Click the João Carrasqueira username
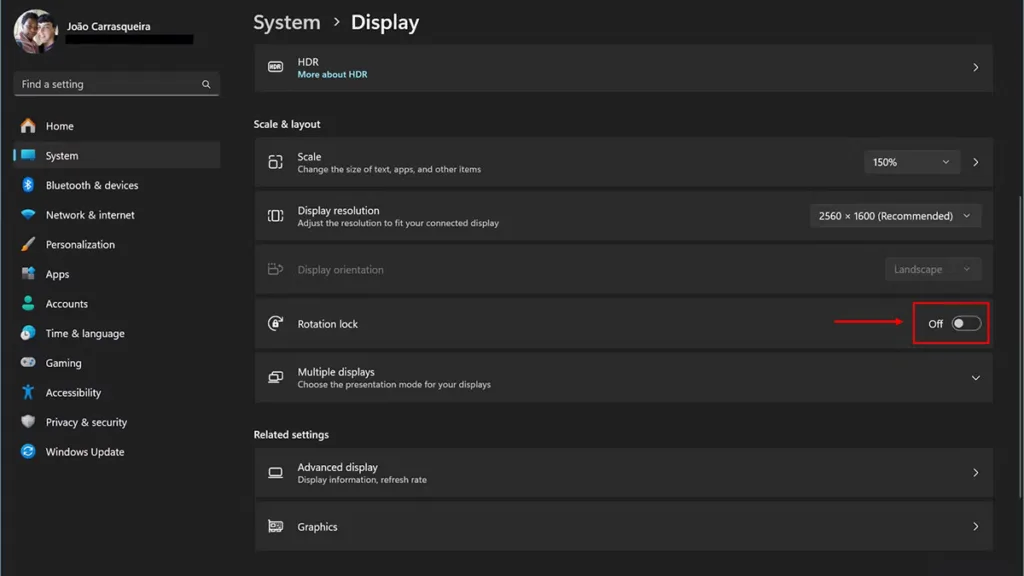Image resolution: width=1024 pixels, height=576 pixels. click(x=108, y=26)
